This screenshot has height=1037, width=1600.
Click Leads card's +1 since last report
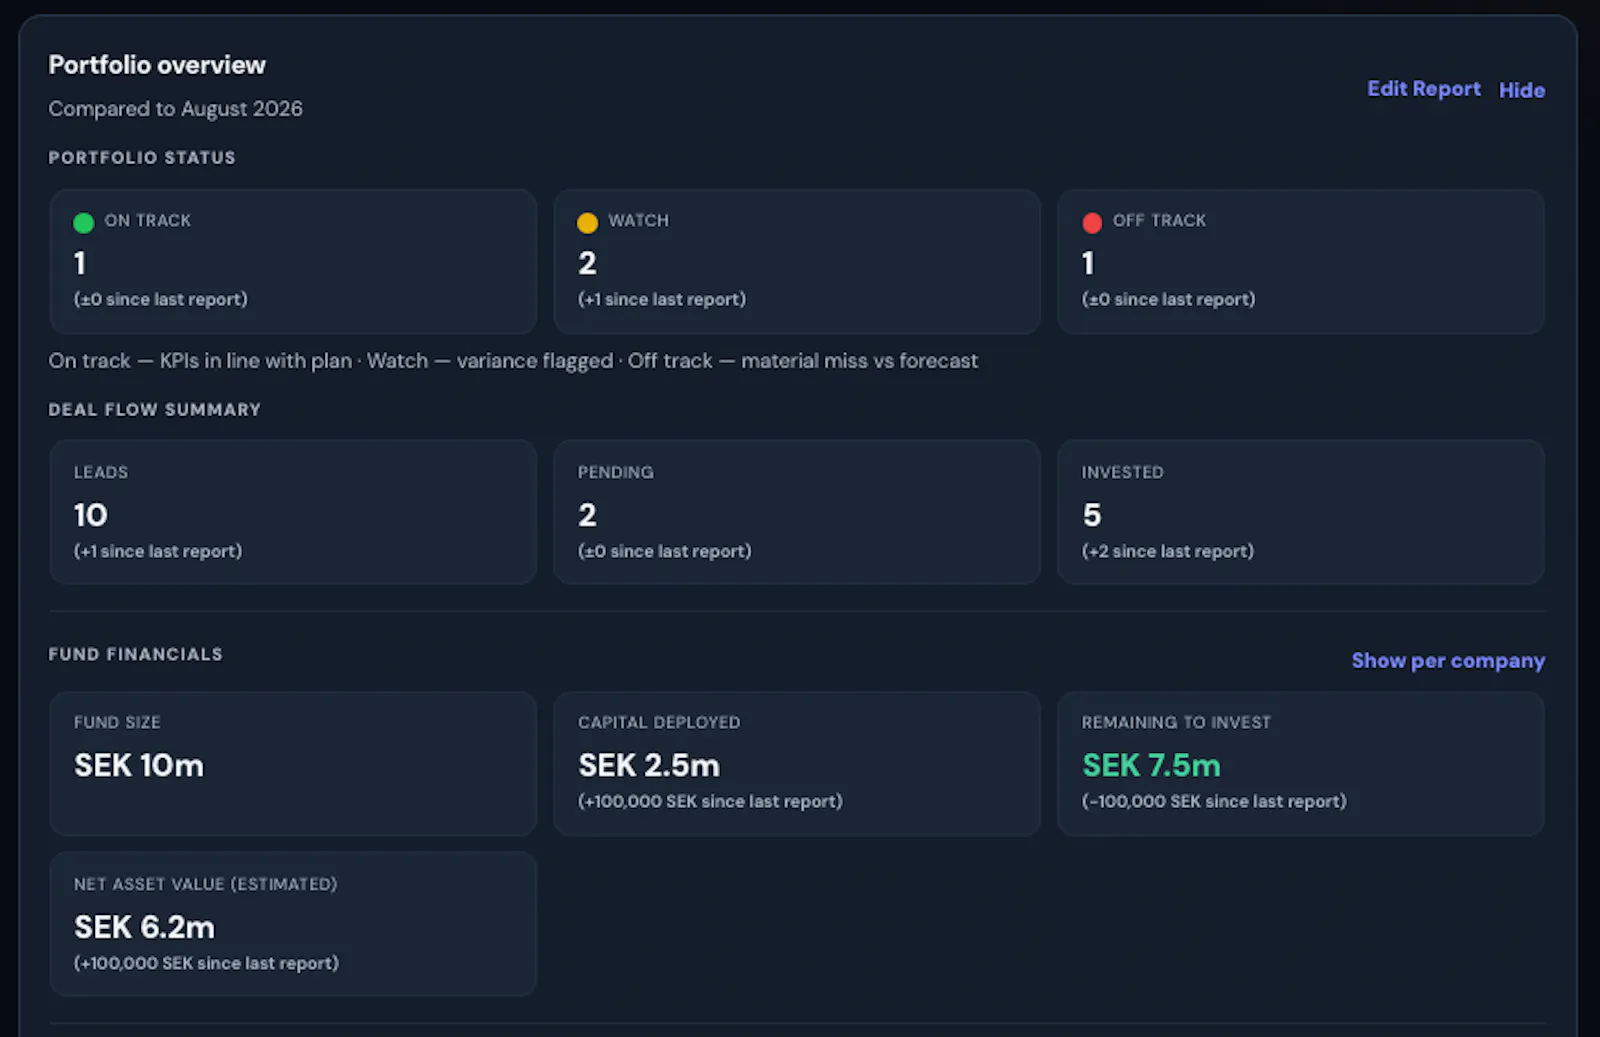click(158, 551)
